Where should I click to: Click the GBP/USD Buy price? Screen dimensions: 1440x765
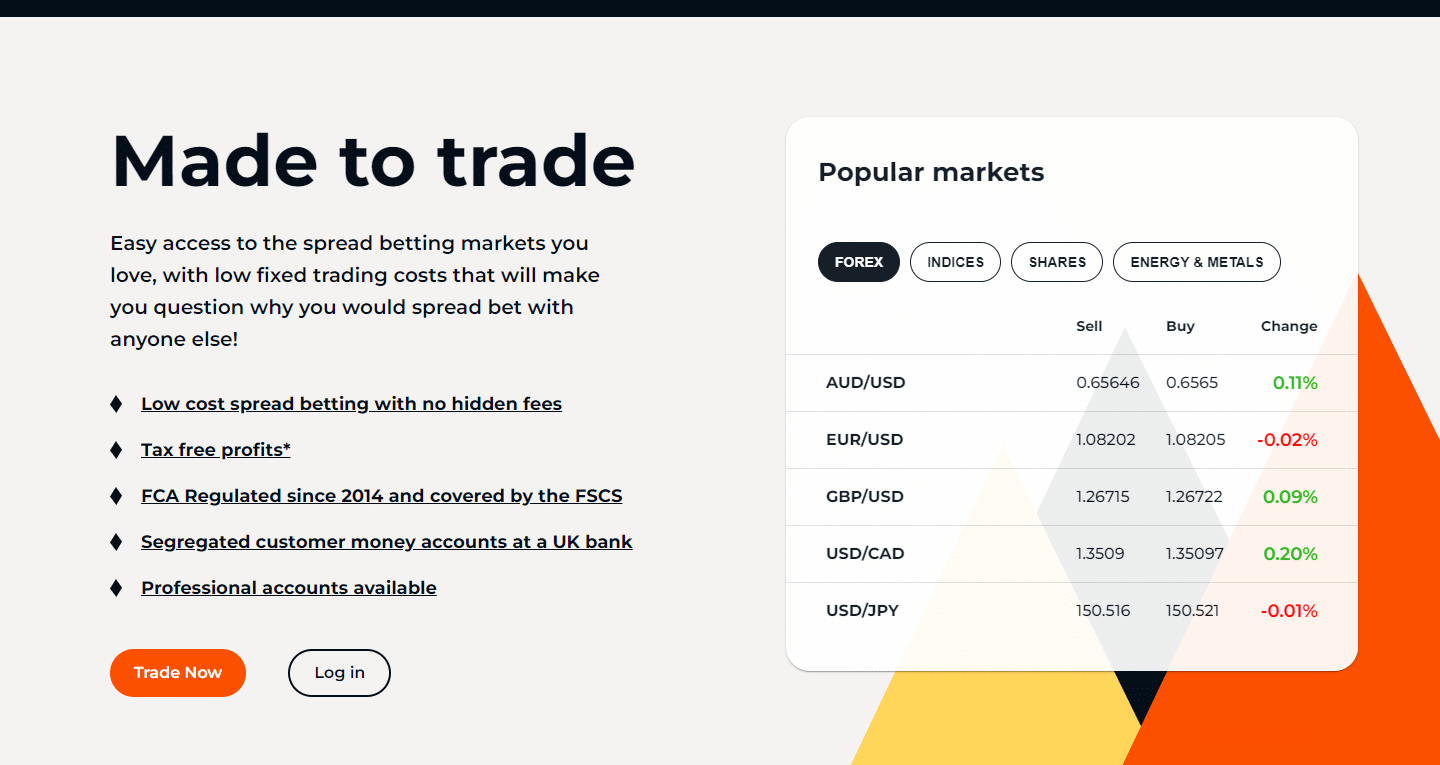1193,496
